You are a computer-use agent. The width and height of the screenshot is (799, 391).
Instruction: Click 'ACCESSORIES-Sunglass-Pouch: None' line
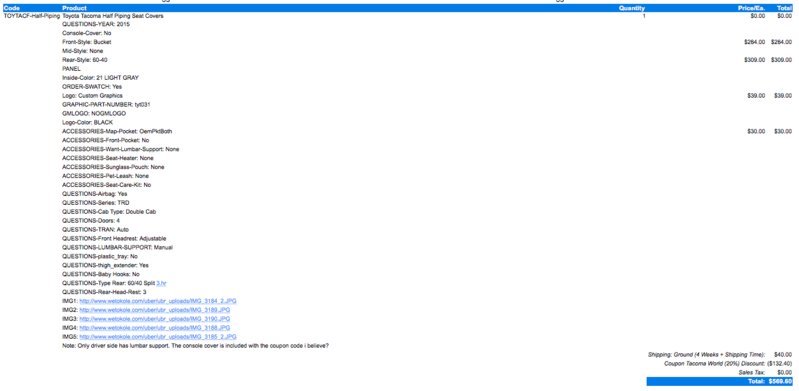(113, 167)
